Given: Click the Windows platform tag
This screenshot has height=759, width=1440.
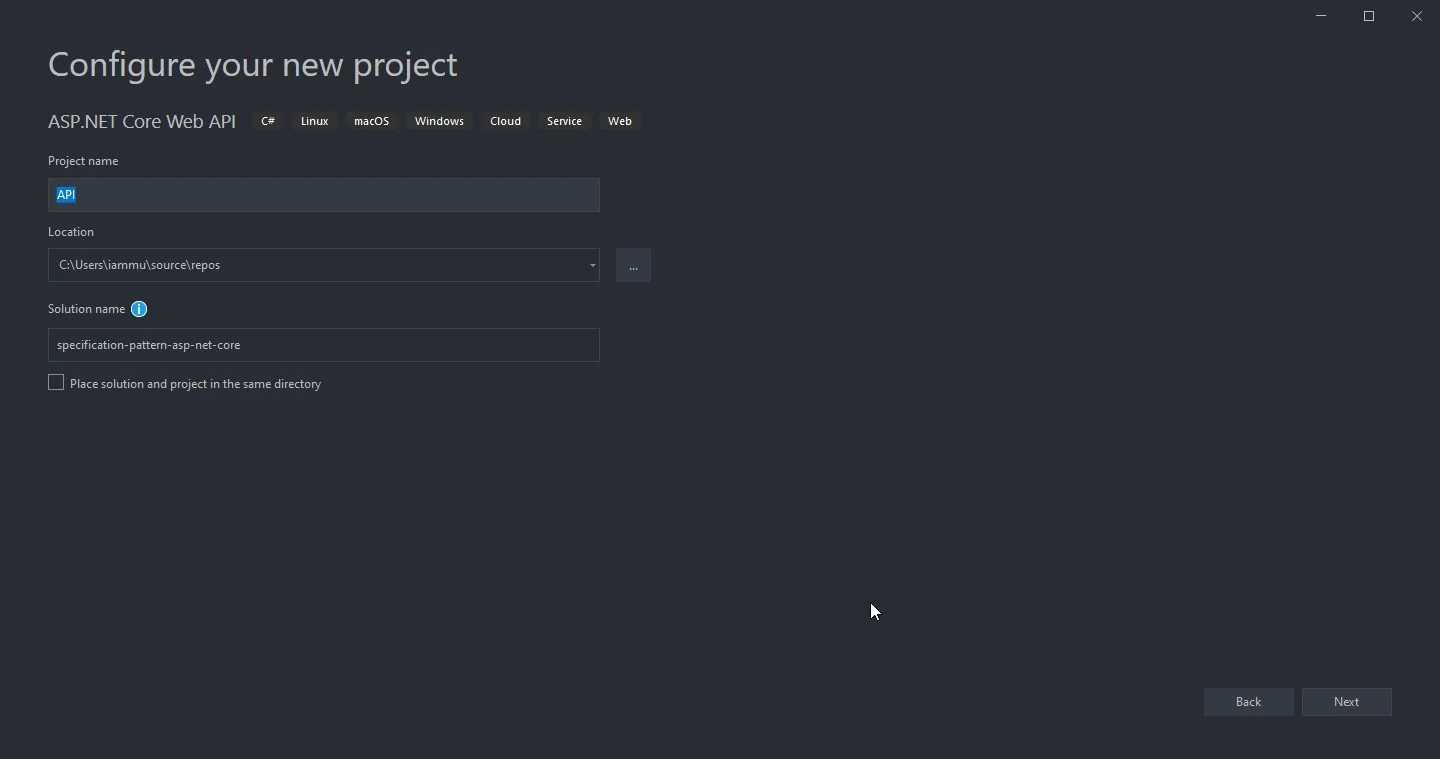Looking at the screenshot, I should [x=439, y=121].
